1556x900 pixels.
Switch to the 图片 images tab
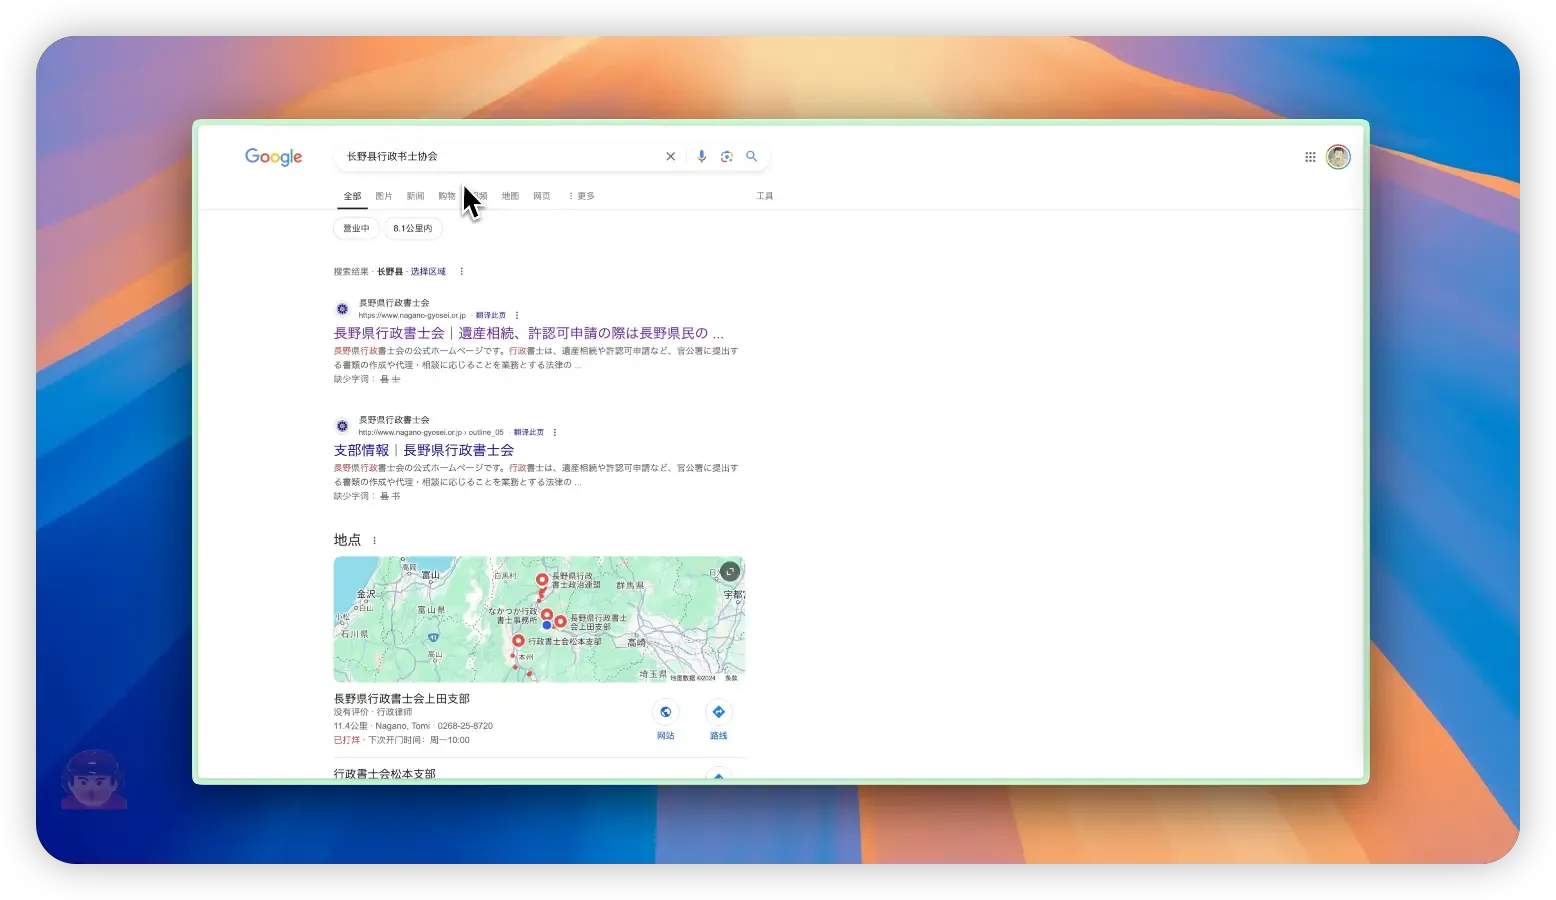coord(384,197)
